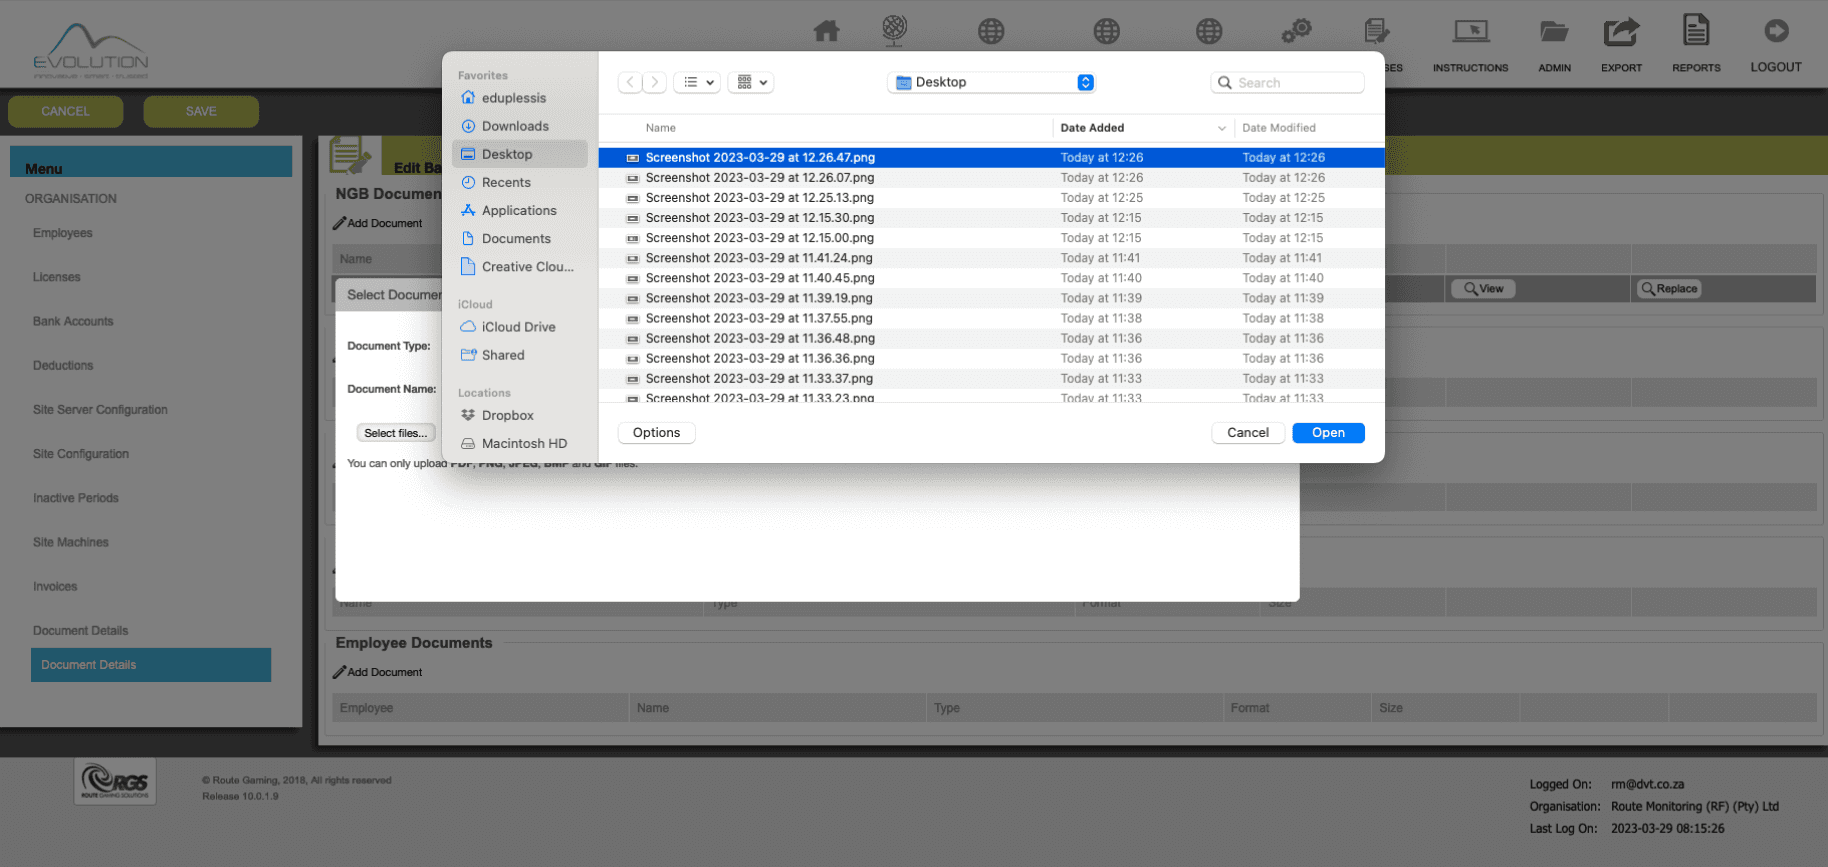This screenshot has width=1828, height=867.
Task: Open Deductions in the left menu
Action: pyautogui.click(x=63, y=365)
